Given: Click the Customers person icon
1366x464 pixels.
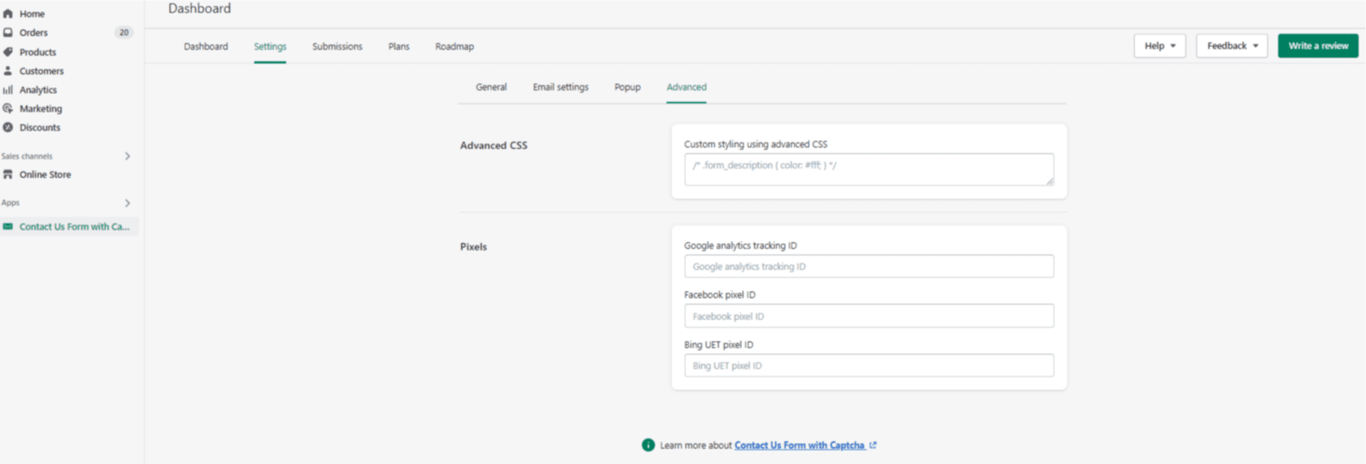Looking at the screenshot, I should 8,71.
